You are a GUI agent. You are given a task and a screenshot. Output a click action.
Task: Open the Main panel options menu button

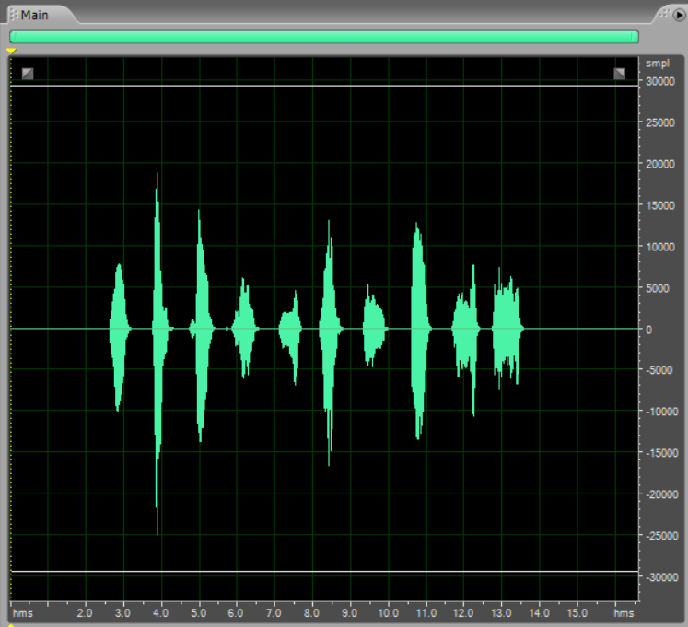[x=677, y=14]
